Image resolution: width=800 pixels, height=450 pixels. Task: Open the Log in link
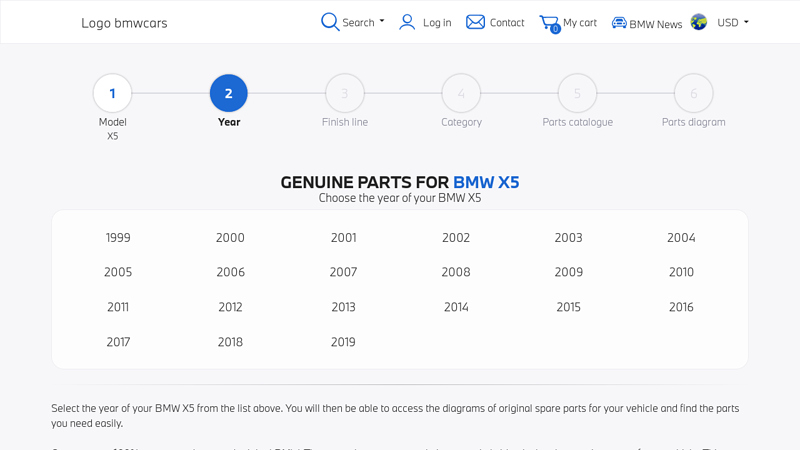coord(437,22)
